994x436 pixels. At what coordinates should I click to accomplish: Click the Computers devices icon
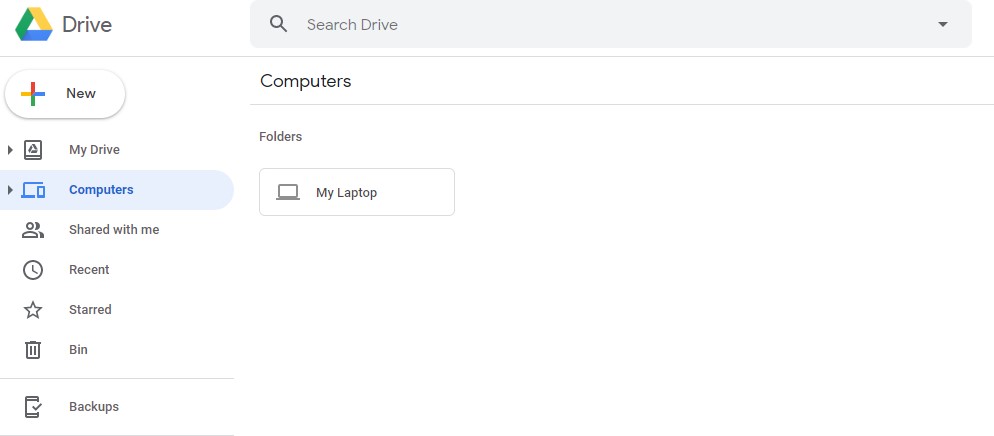pyautogui.click(x=33, y=190)
